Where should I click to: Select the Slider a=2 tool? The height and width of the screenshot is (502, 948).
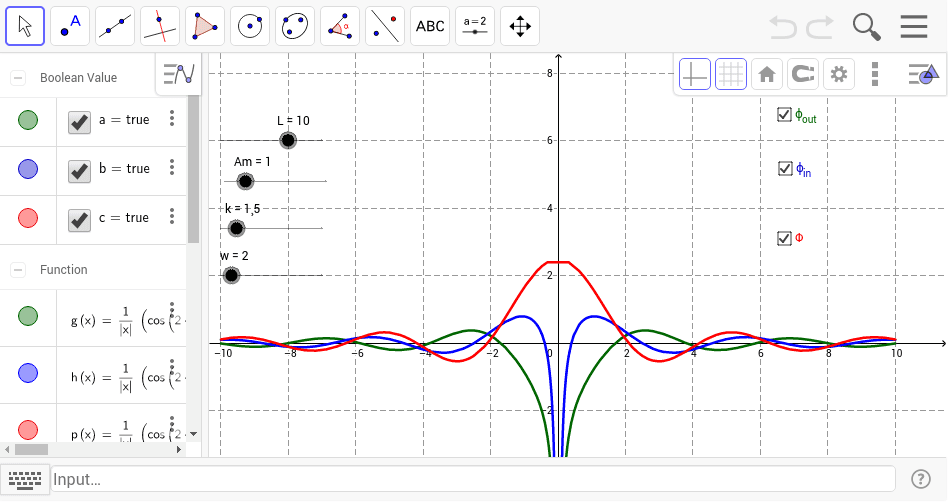[475, 27]
